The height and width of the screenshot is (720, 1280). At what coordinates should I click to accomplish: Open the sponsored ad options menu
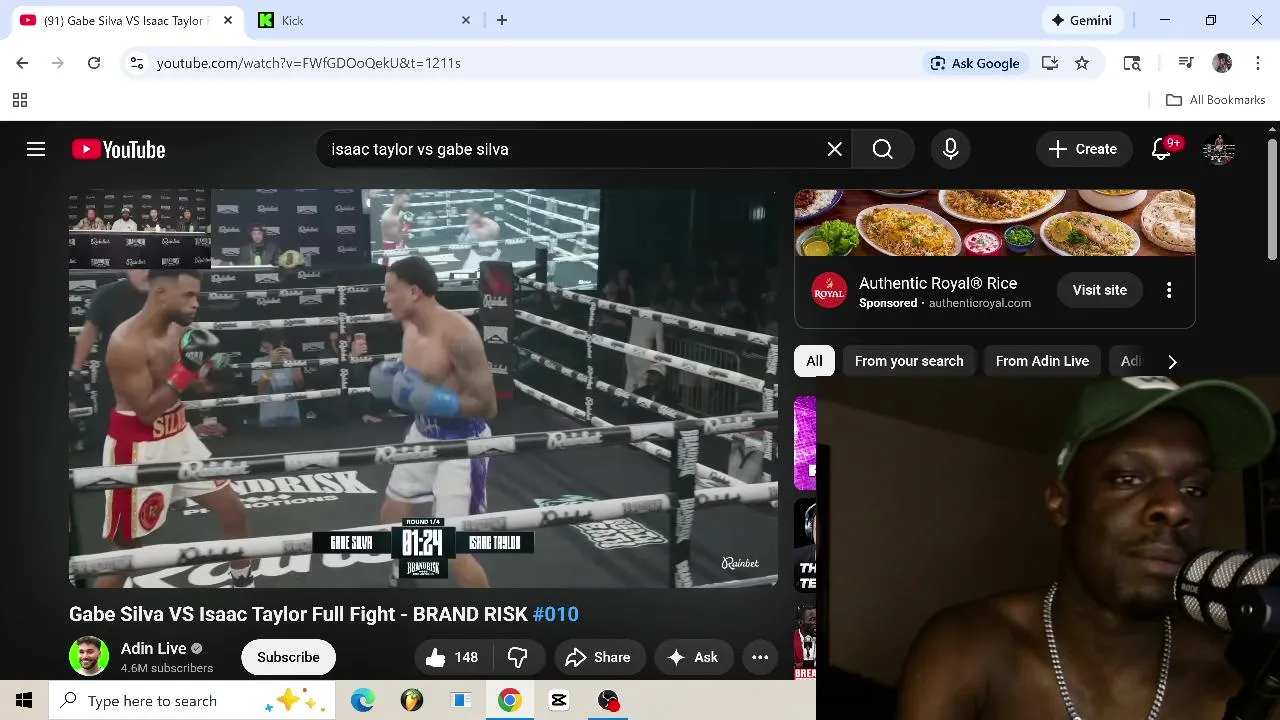point(1168,290)
